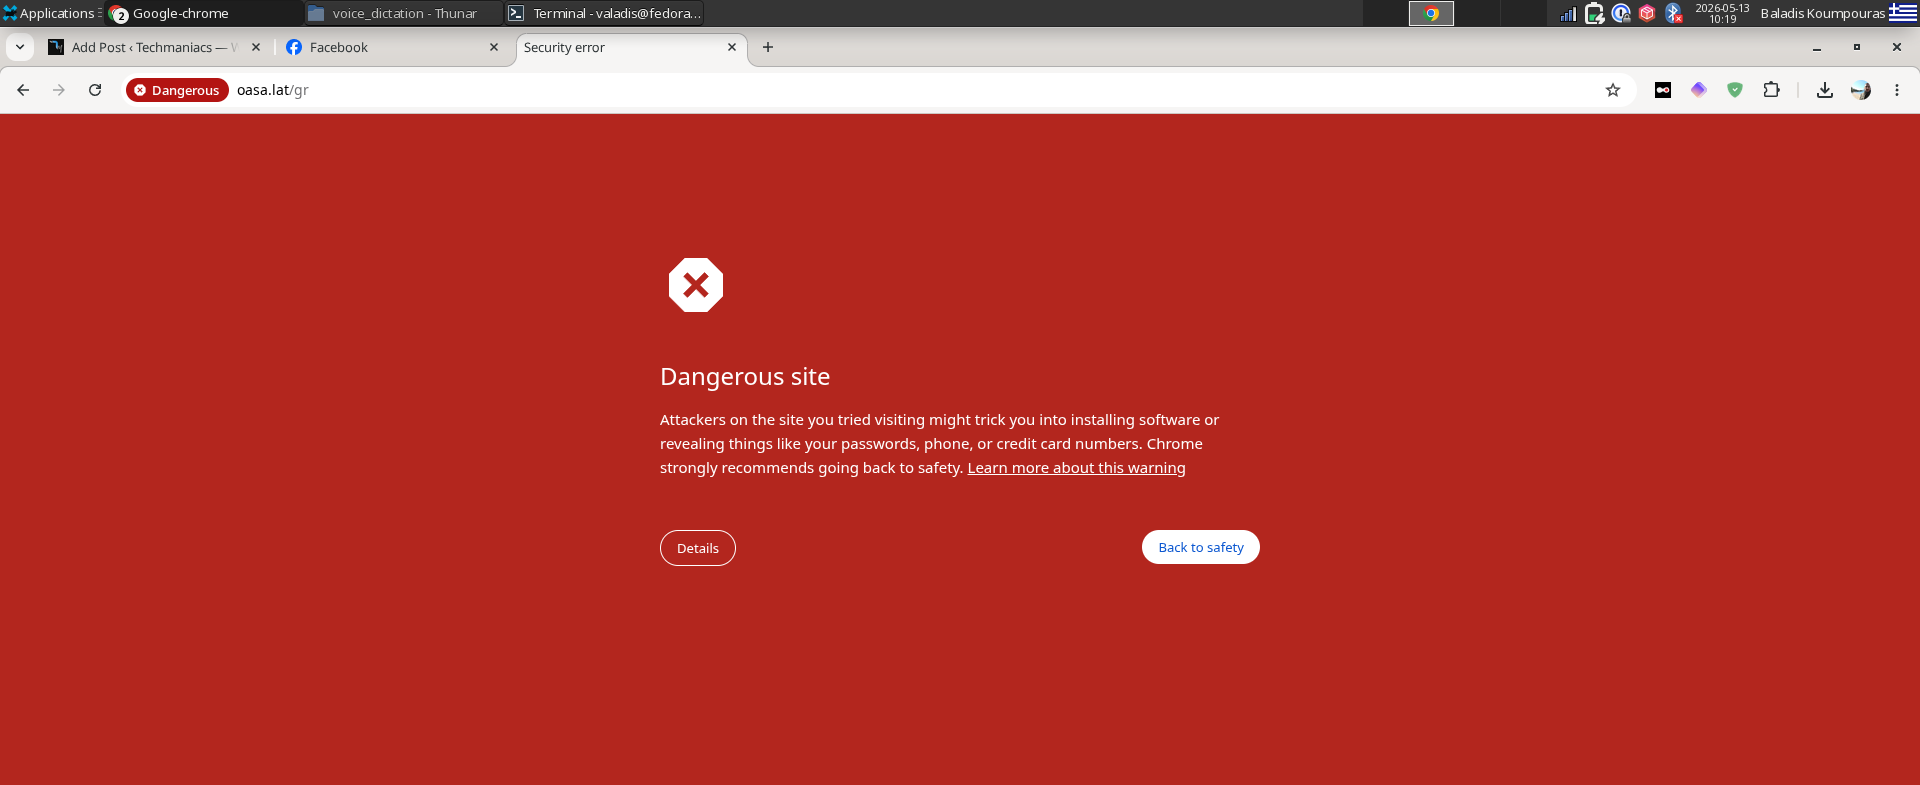
Task: Click the Back to safety button
Action: click(1201, 547)
